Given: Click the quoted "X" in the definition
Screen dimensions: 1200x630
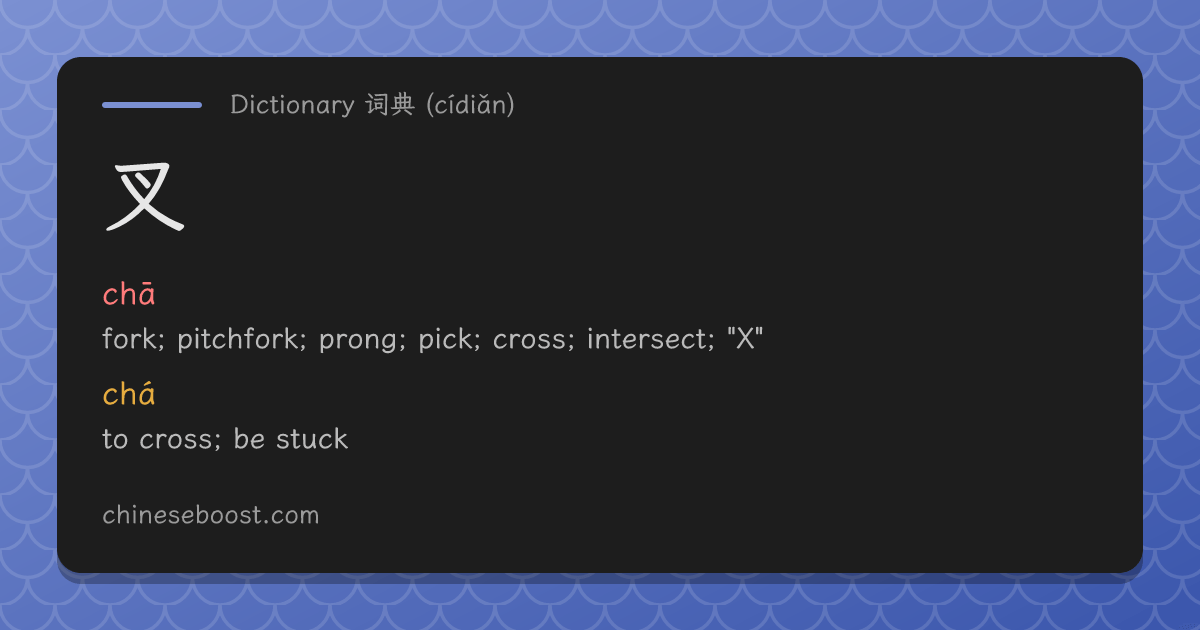Looking at the screenshot, I should point(745,338).
